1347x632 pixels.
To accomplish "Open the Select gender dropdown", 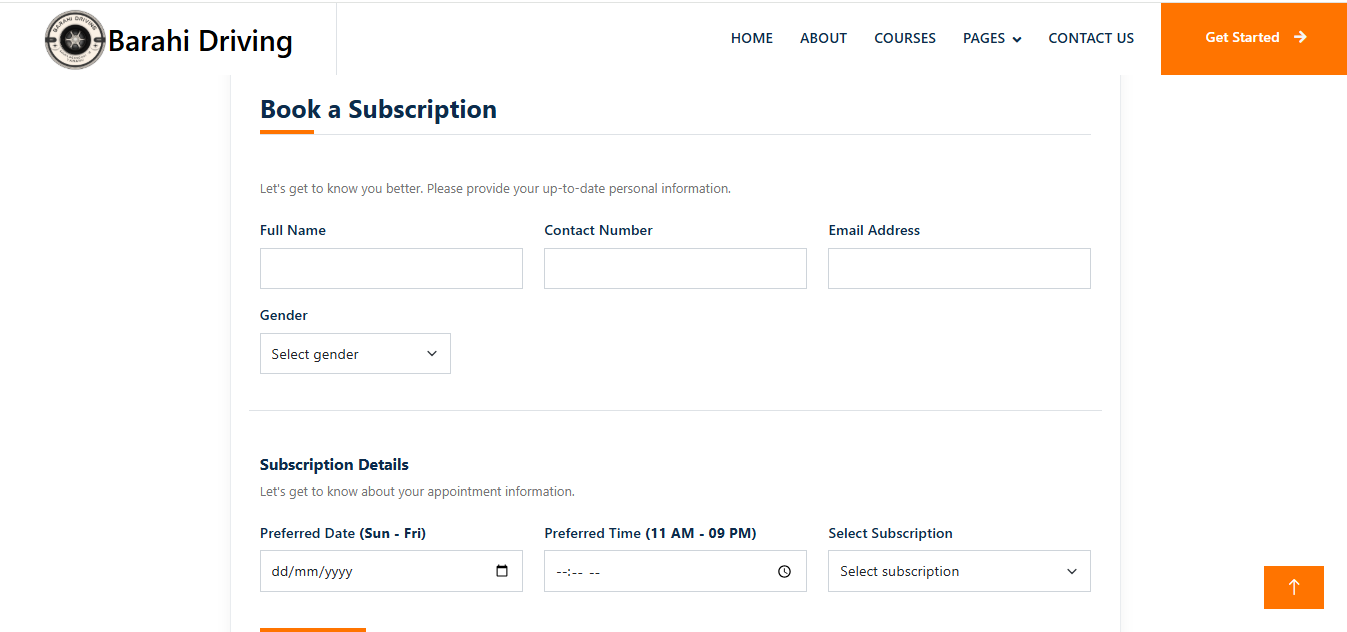I will pyautogui.click(x=355, y=353).
